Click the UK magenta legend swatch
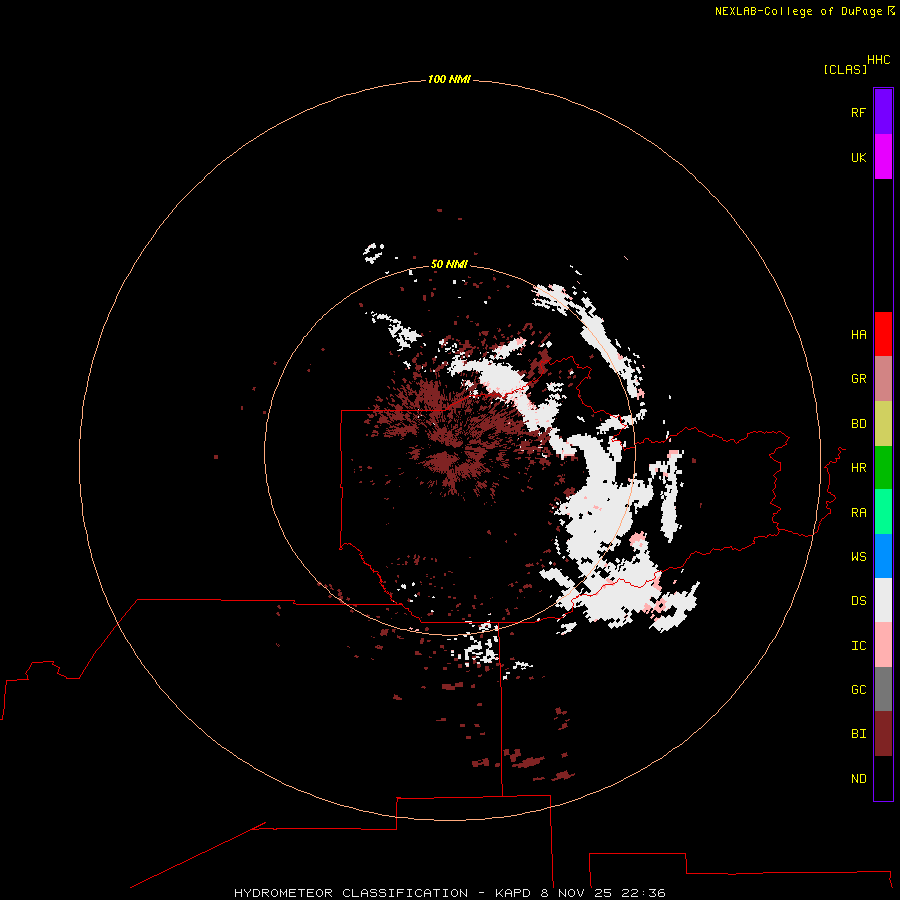The height and width of the screenshot is (900, 900). 883,157
